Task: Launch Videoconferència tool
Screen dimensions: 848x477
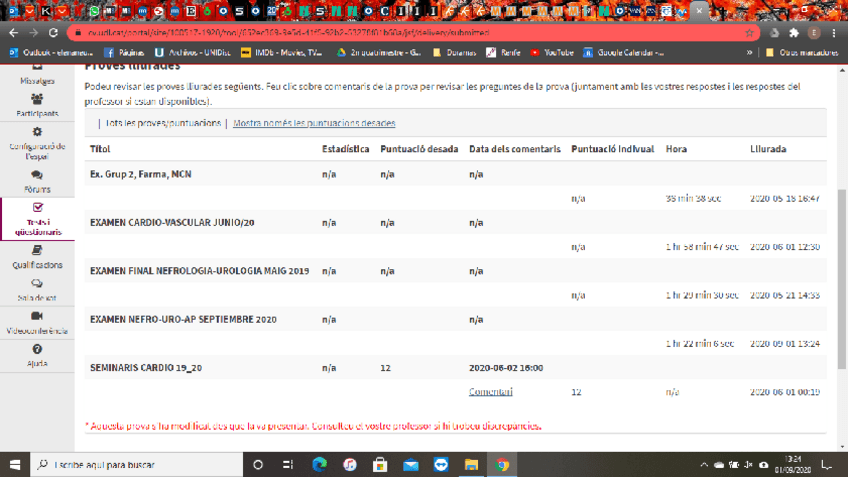Action: pyautogui.click(x=37, y=322)
